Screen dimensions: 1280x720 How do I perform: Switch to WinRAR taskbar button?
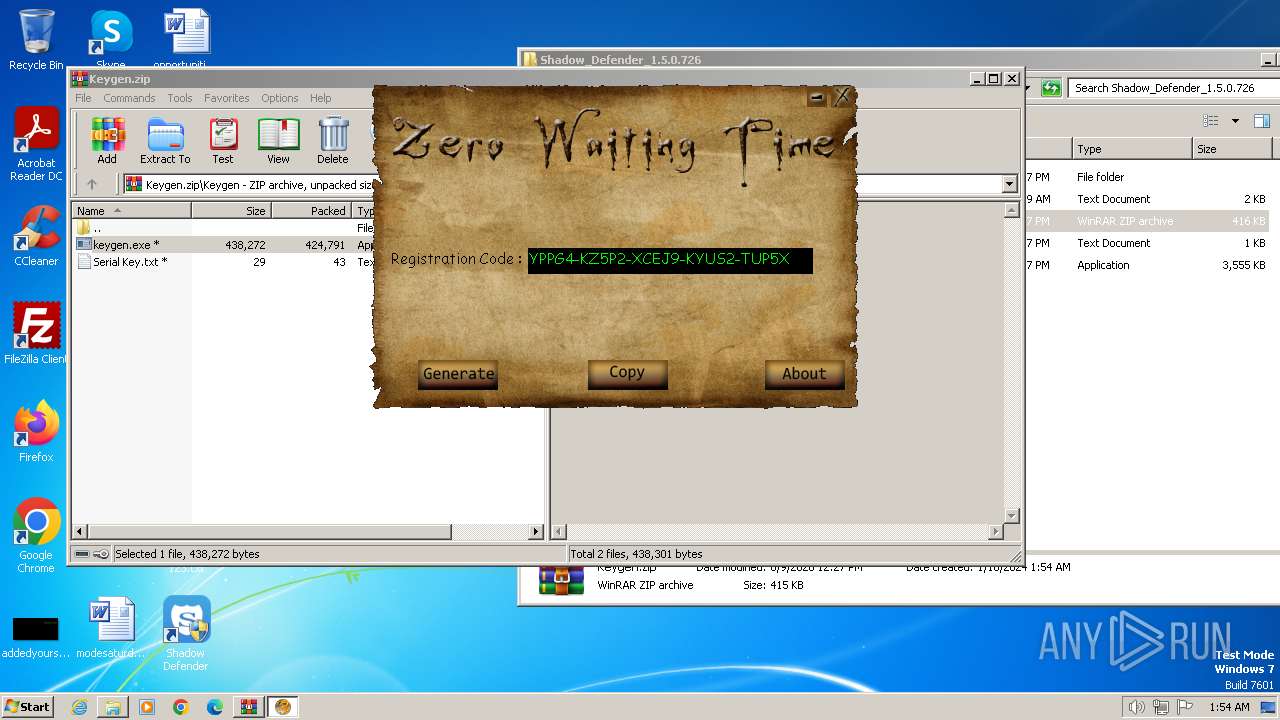tap(248, 707)
